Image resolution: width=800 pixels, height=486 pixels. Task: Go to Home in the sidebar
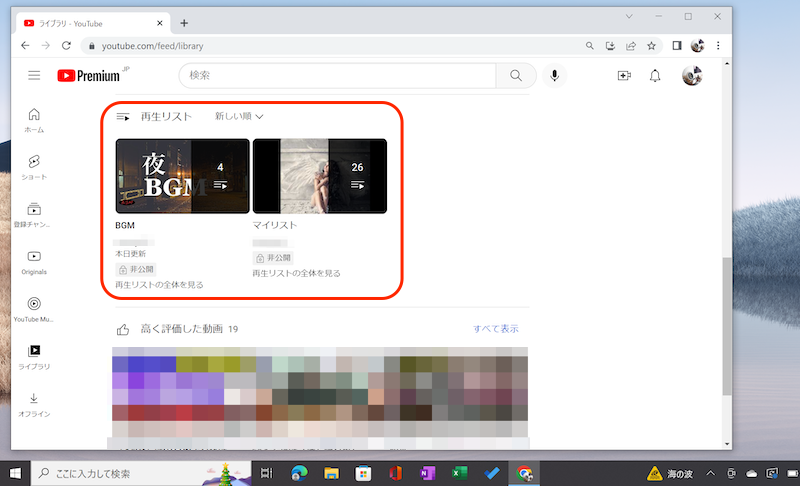click(x=34, y=120)
